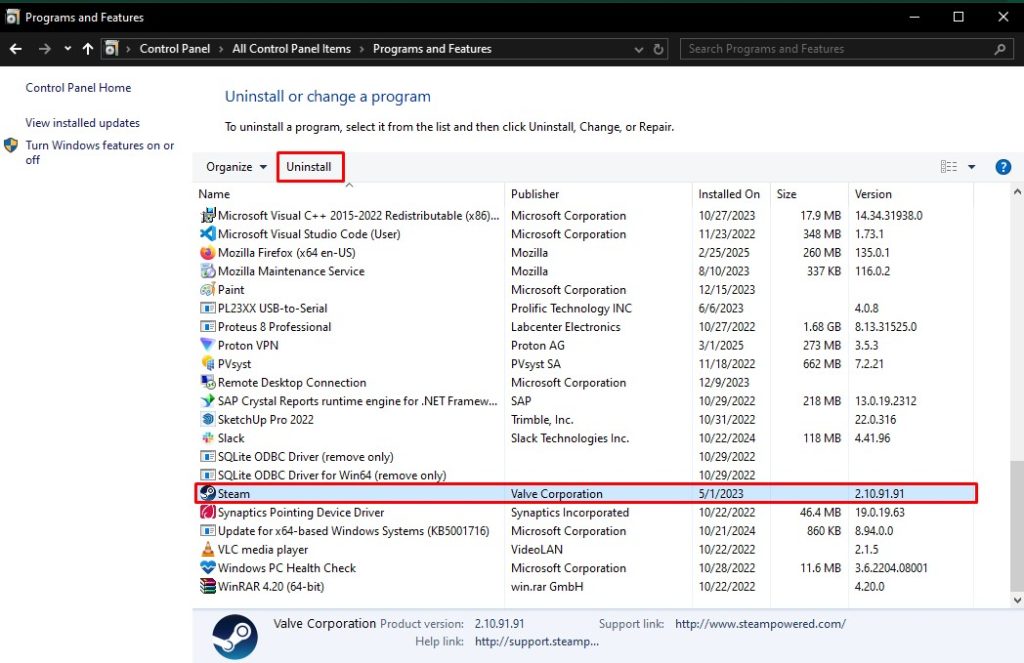
Task: Select the Steam icon in the list
Action: pos(208,493)
